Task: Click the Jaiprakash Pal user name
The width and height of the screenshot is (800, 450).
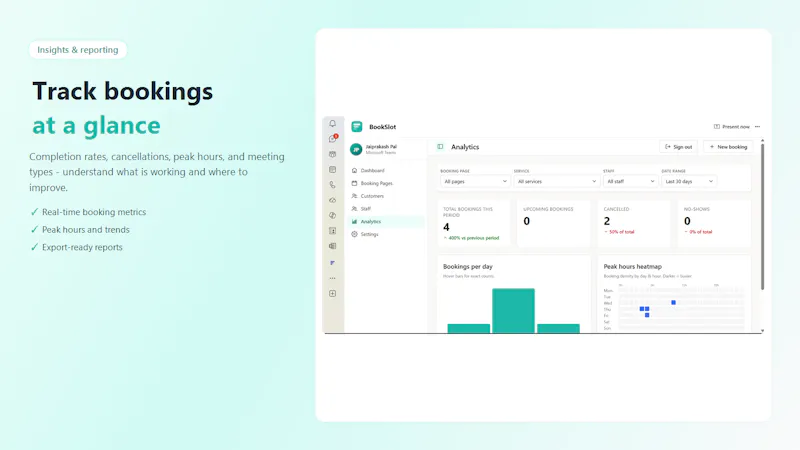Action: tap(381, 146)
